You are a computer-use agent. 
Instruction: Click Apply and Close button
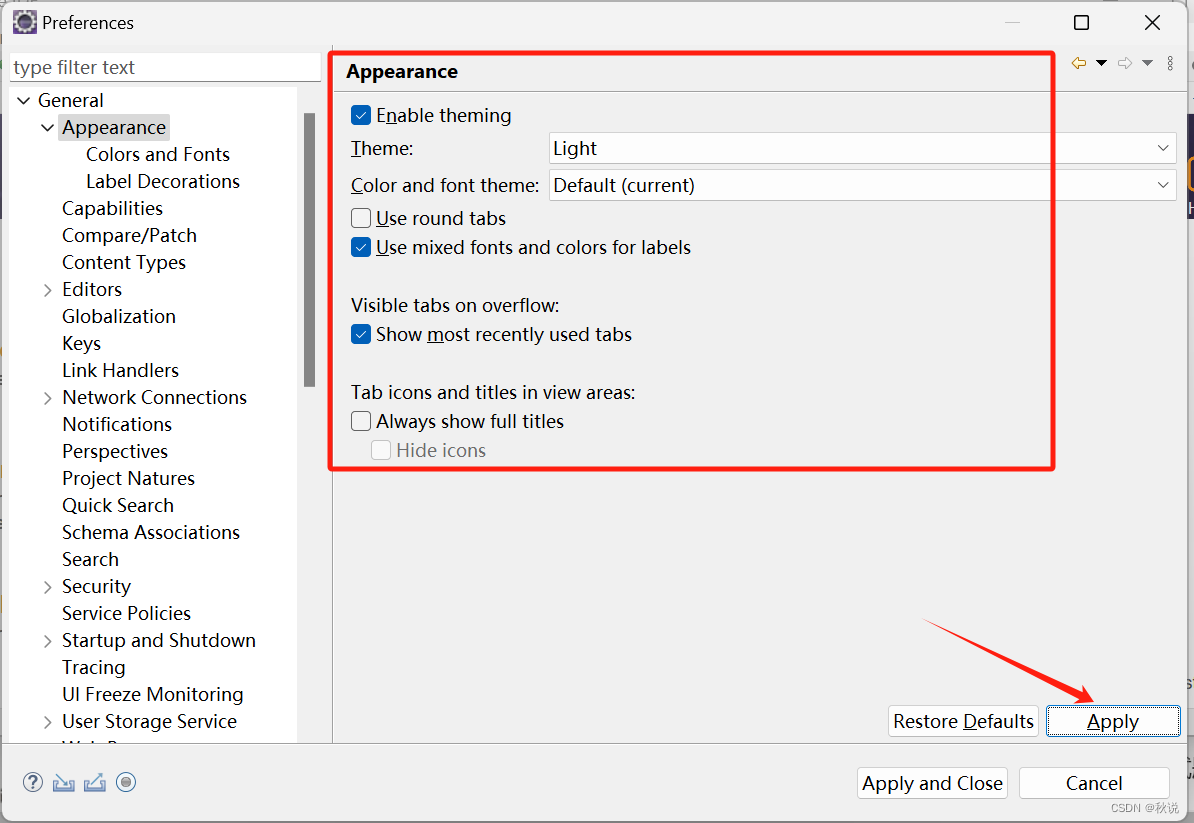tap(932, 783)
